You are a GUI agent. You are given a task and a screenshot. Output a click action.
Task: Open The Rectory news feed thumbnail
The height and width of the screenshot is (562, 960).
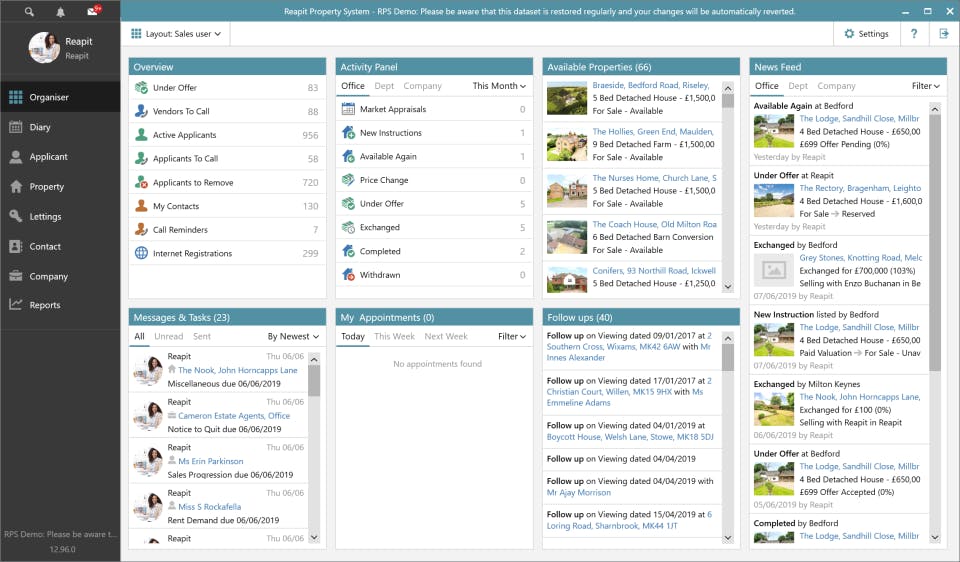click(x=774, y=200)
